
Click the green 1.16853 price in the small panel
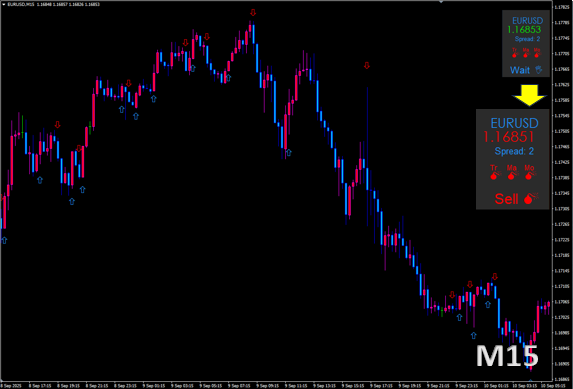(524, 30)
